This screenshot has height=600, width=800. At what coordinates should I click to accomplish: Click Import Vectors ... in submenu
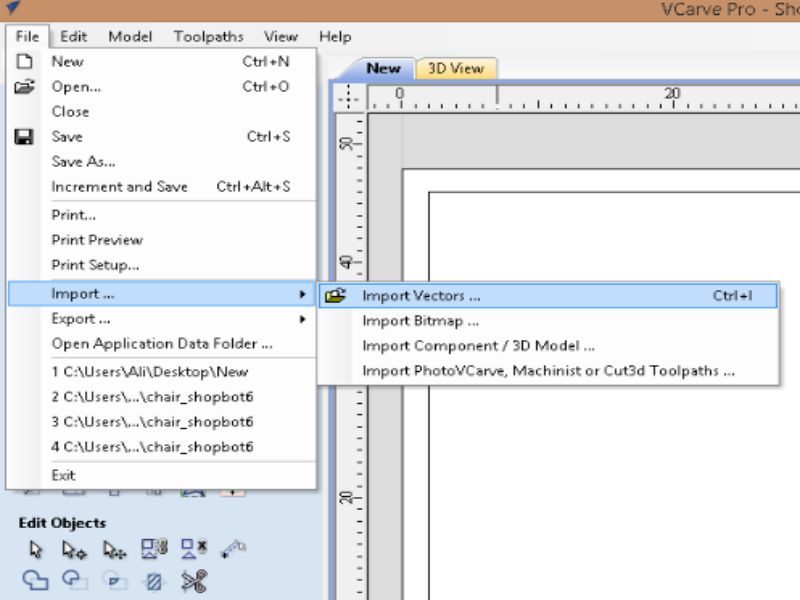tap(548, 295)
